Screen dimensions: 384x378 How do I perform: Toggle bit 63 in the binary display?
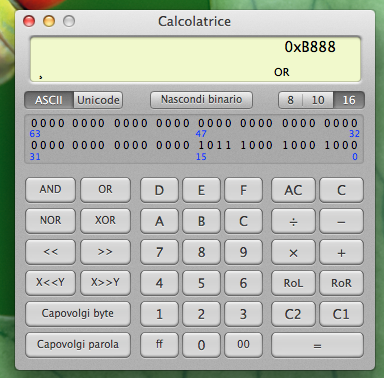[x=34, y=123]
